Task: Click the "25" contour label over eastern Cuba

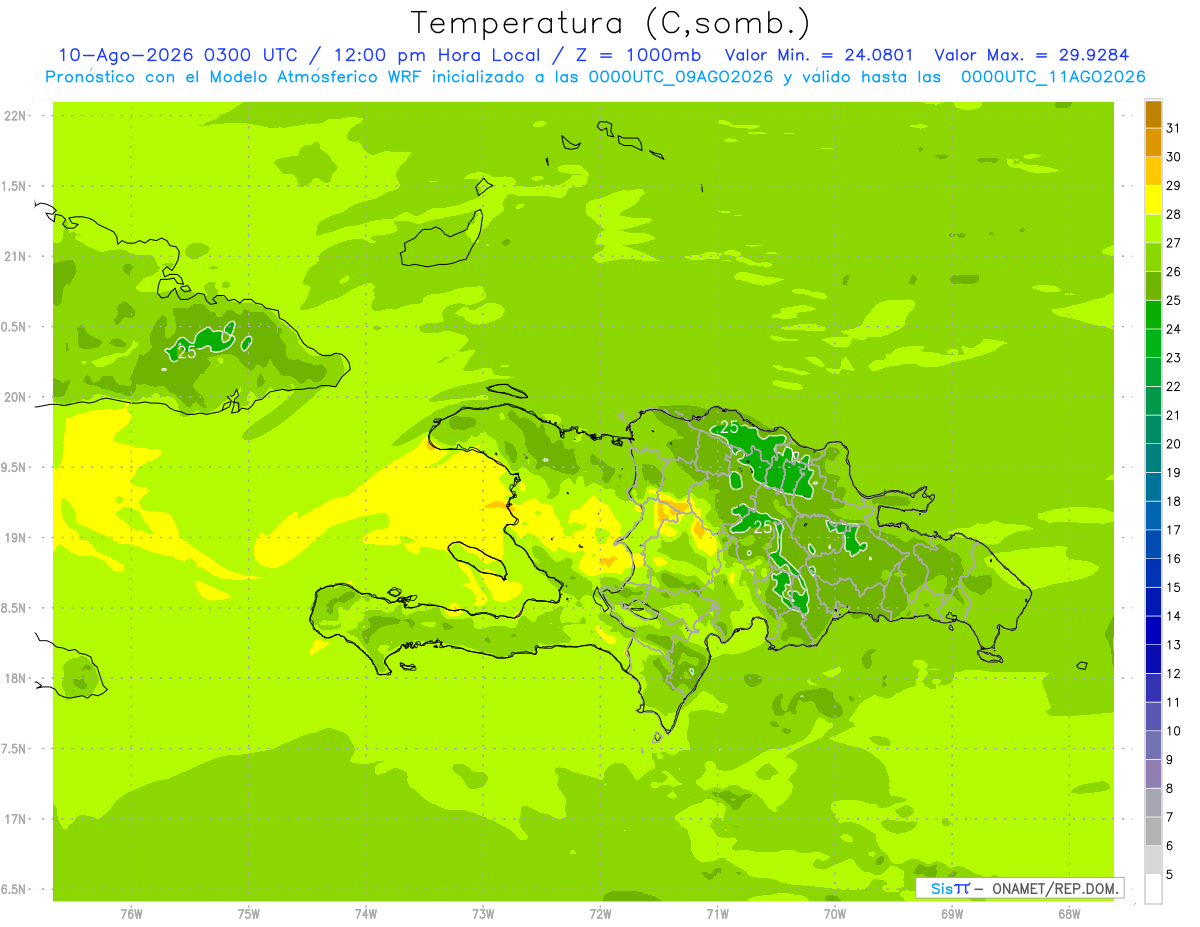Action: (186, 351)
